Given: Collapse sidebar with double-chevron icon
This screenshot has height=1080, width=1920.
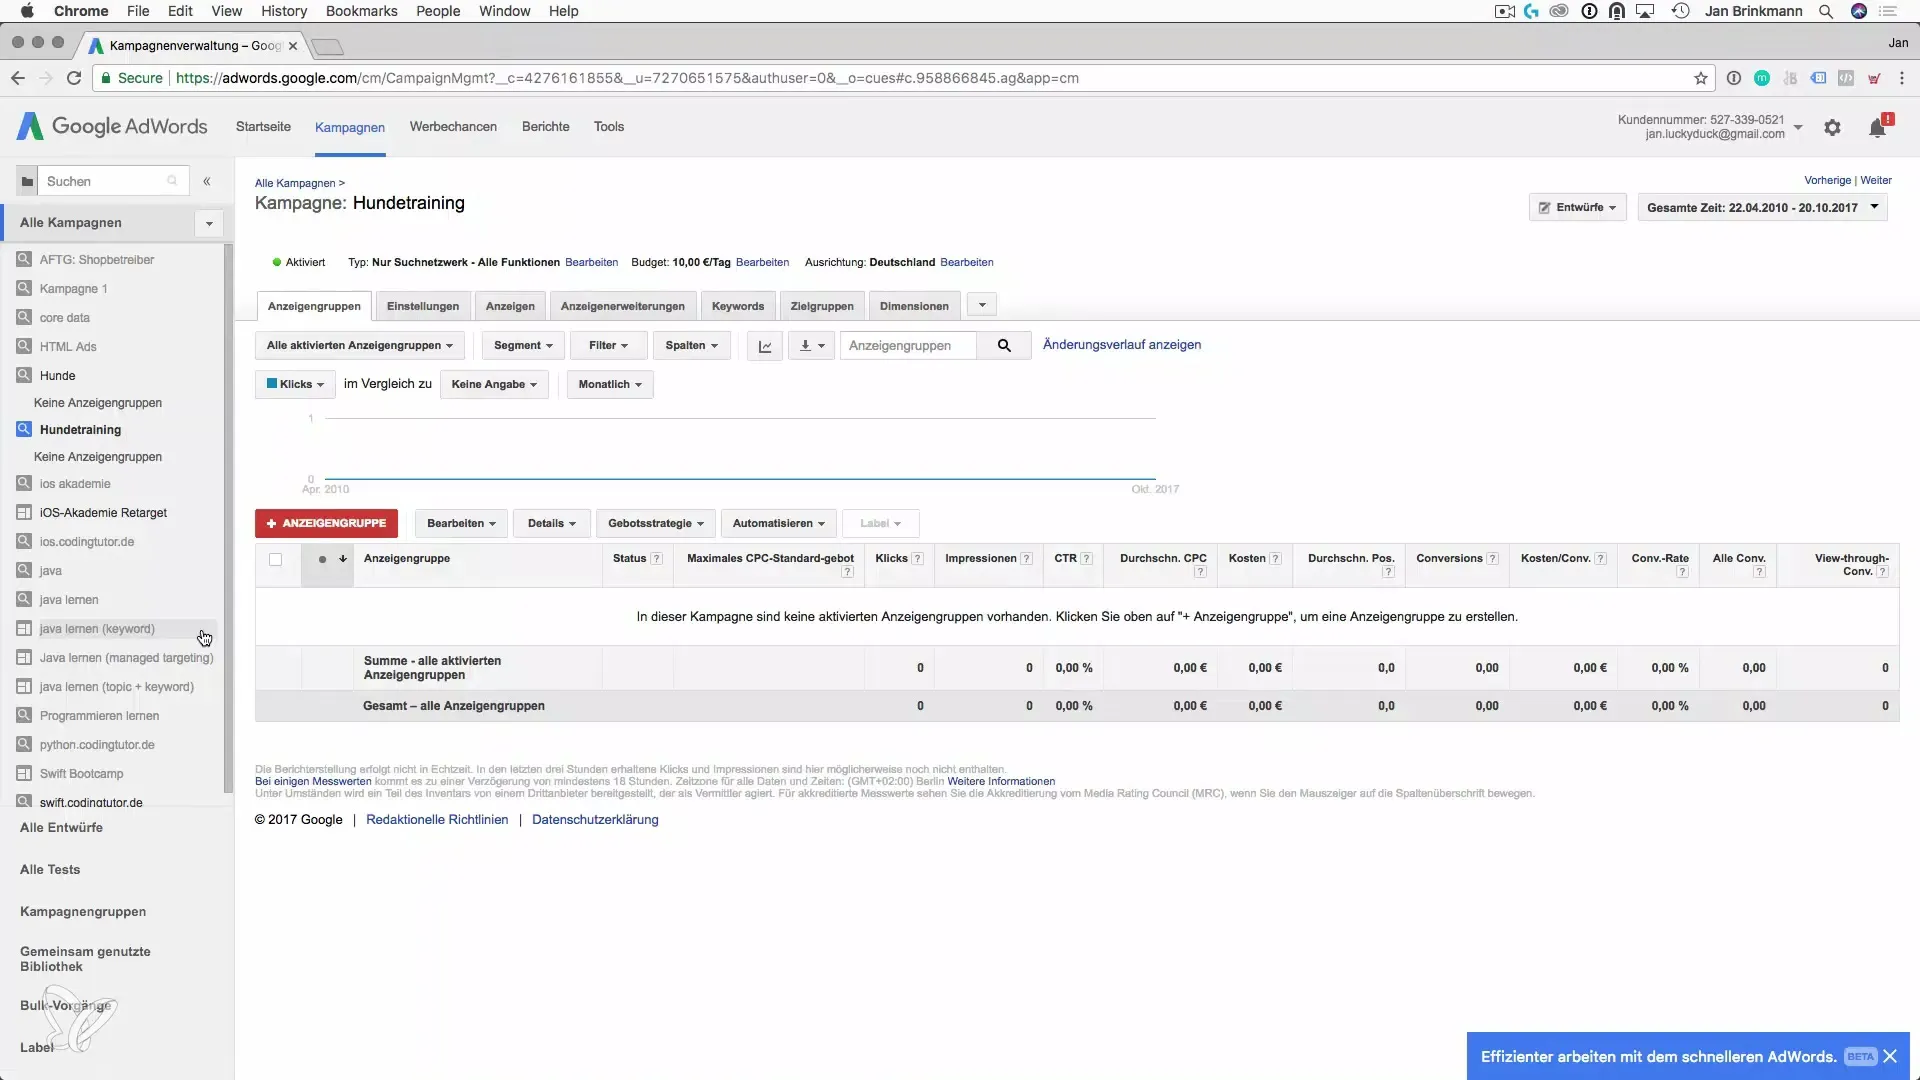Looking at the screenshot, I should pyautogui.click(x=207, y=182).
